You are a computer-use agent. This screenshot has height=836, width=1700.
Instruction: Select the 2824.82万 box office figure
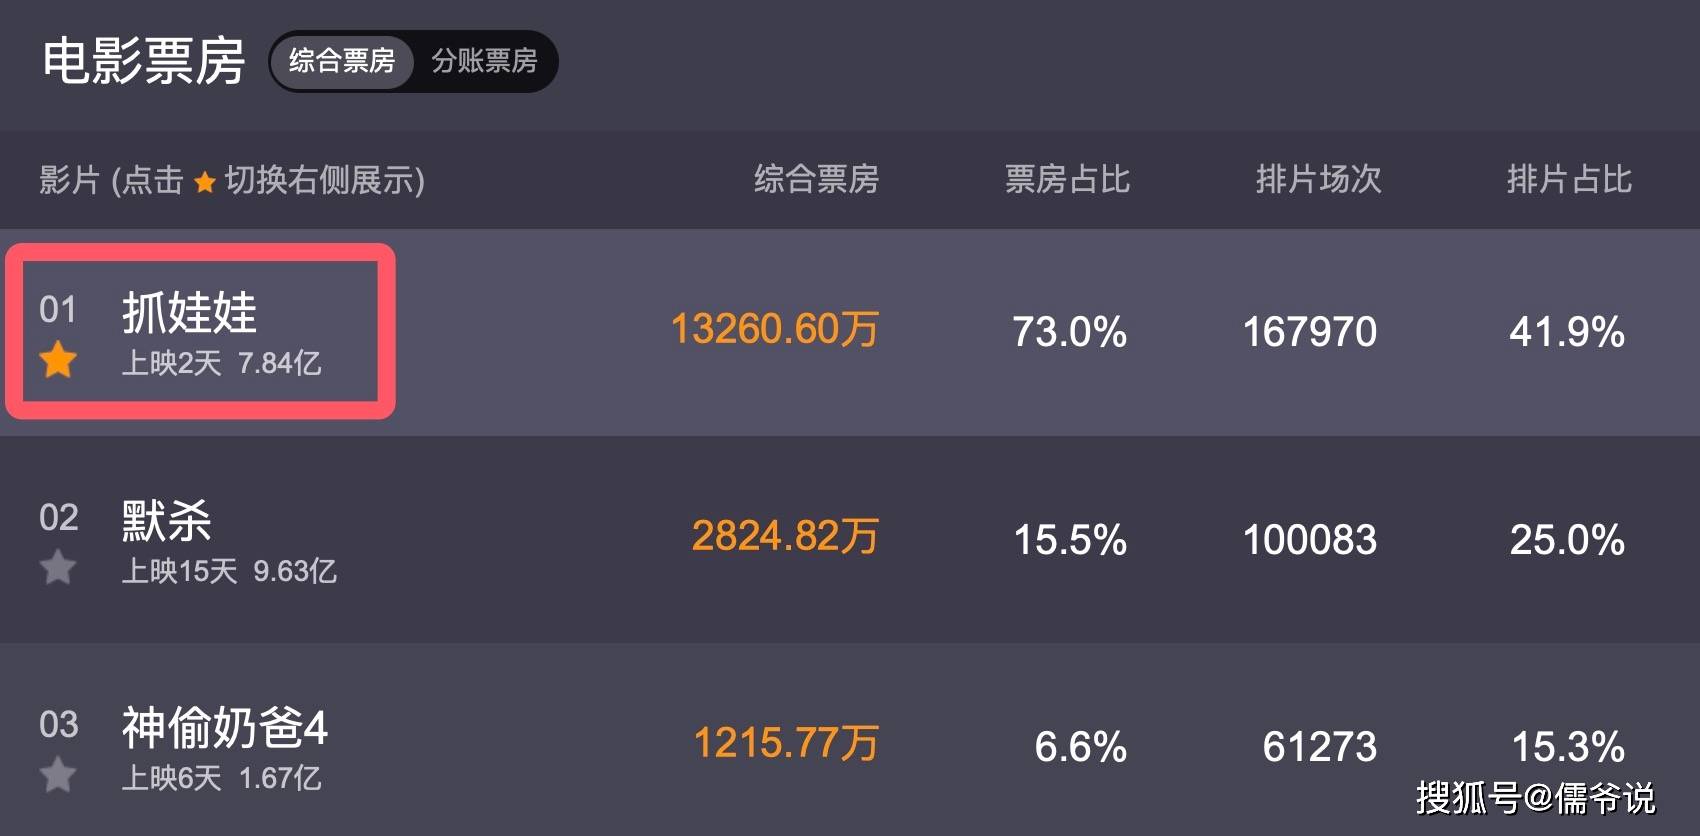785,537
